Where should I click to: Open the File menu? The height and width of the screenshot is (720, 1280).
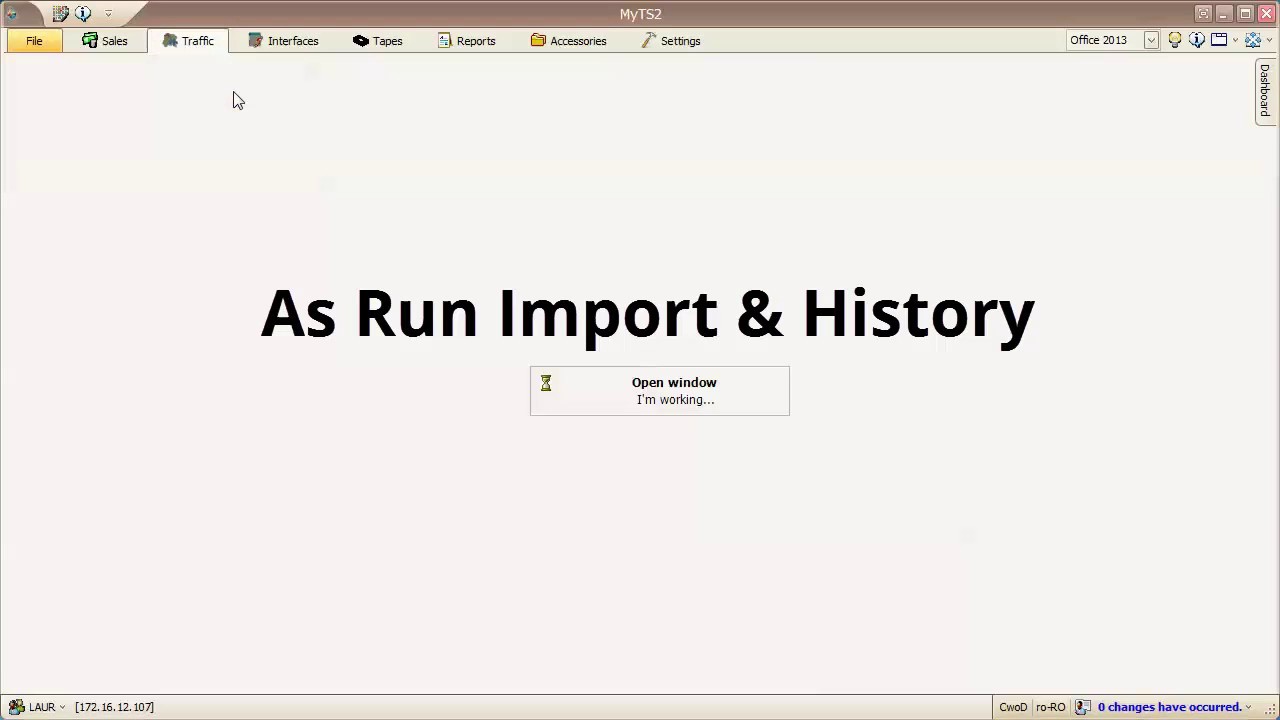(x=34, y=41)
